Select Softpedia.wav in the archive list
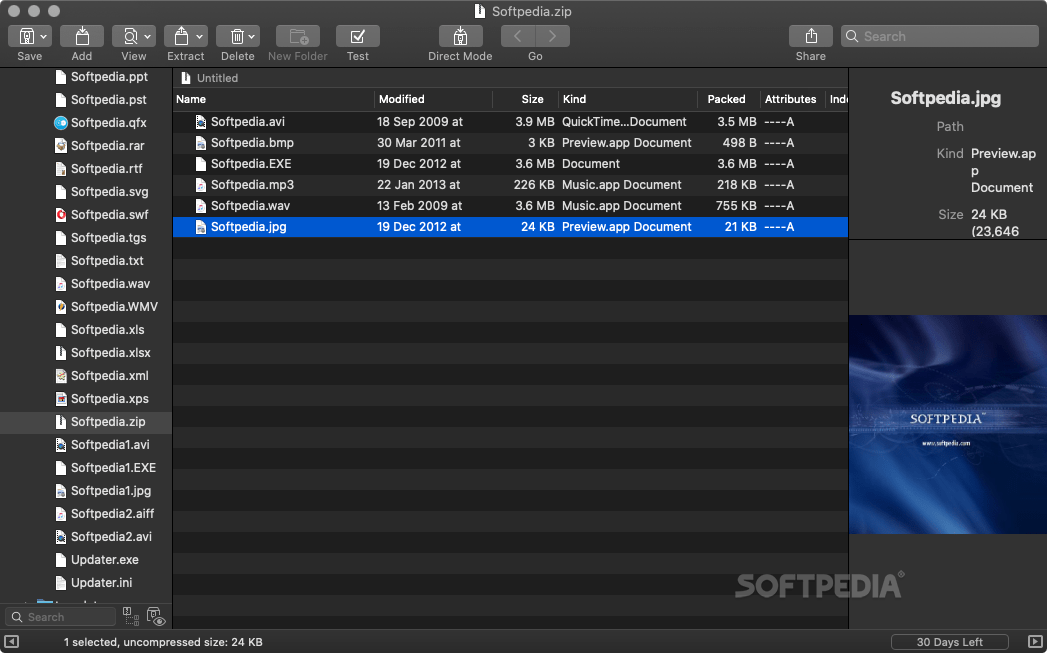This screenshot has height=653, width=1047. (510, 206)
